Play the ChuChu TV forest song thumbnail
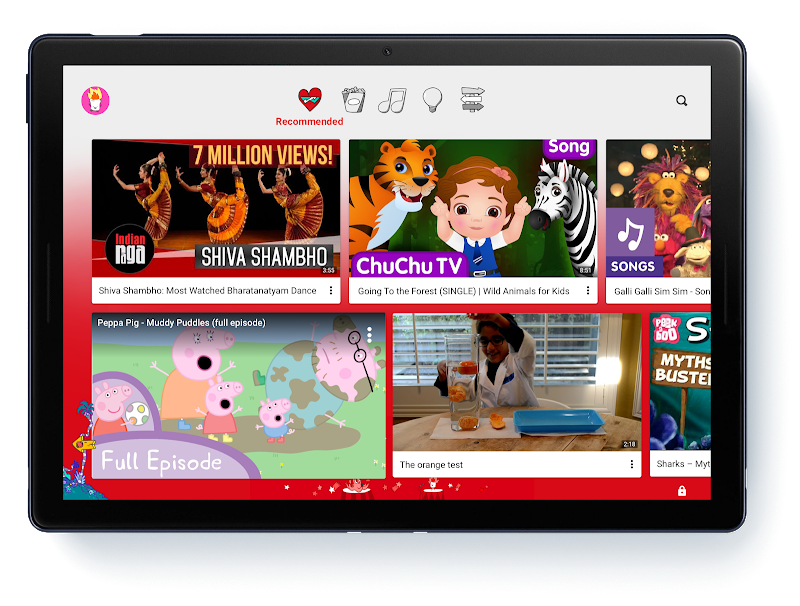 click(x=473, y=208)
